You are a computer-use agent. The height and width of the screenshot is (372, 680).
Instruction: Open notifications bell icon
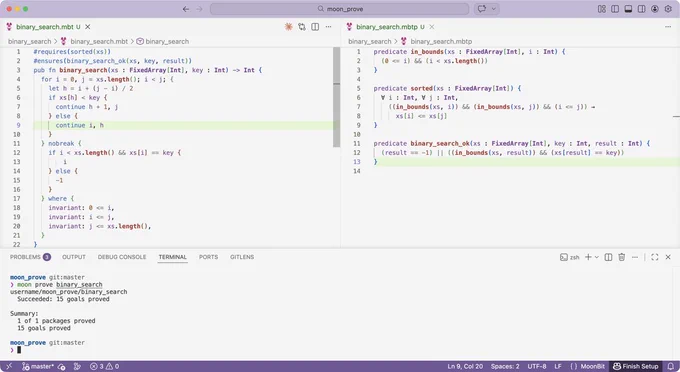(x=670, y=366)
